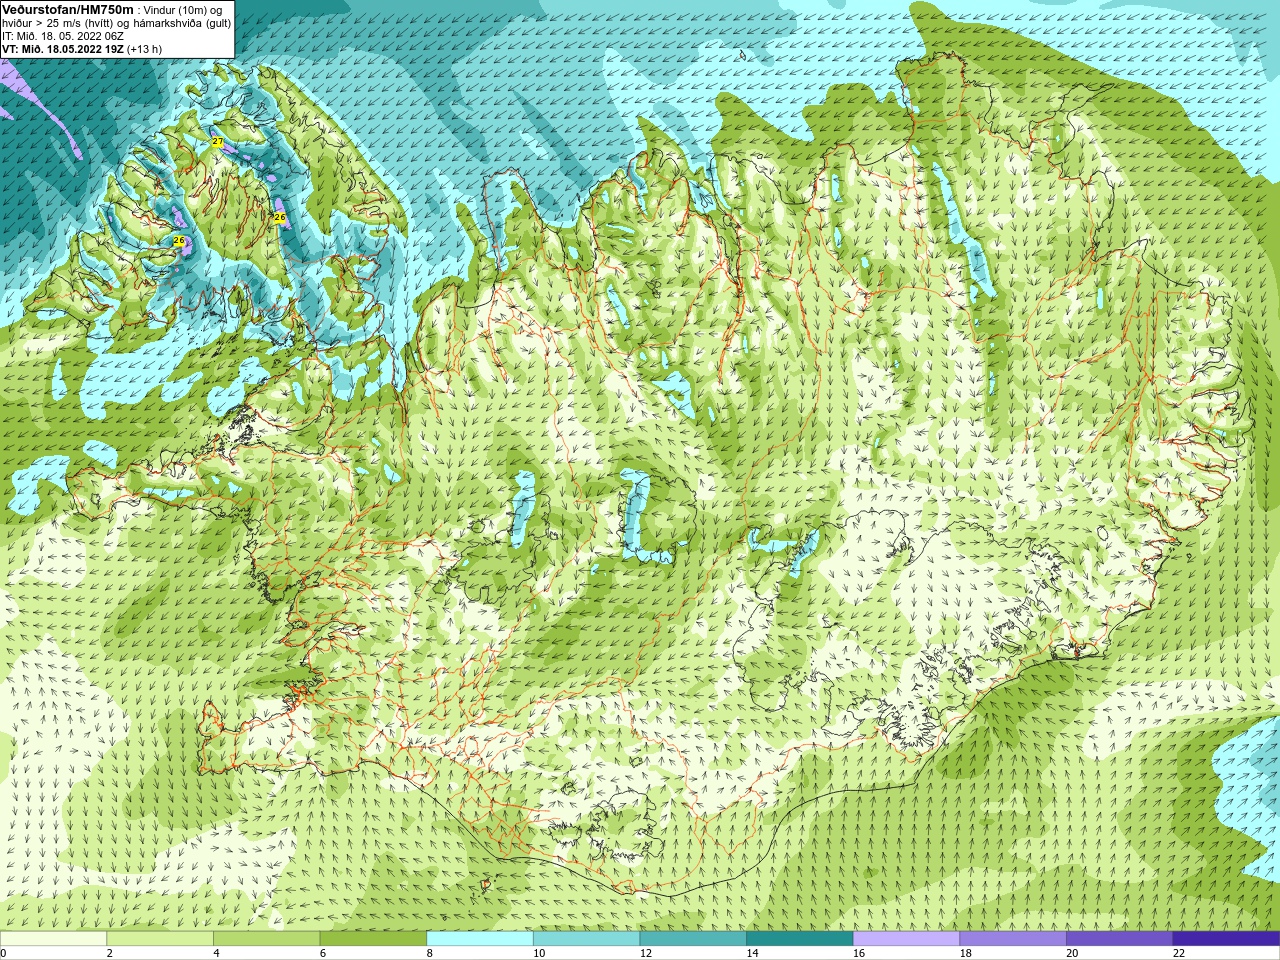The height and width of the screenshot is (960, 1280).
Task: Click the dark violet legend swatch above 22
Action: pos(1226,939)
